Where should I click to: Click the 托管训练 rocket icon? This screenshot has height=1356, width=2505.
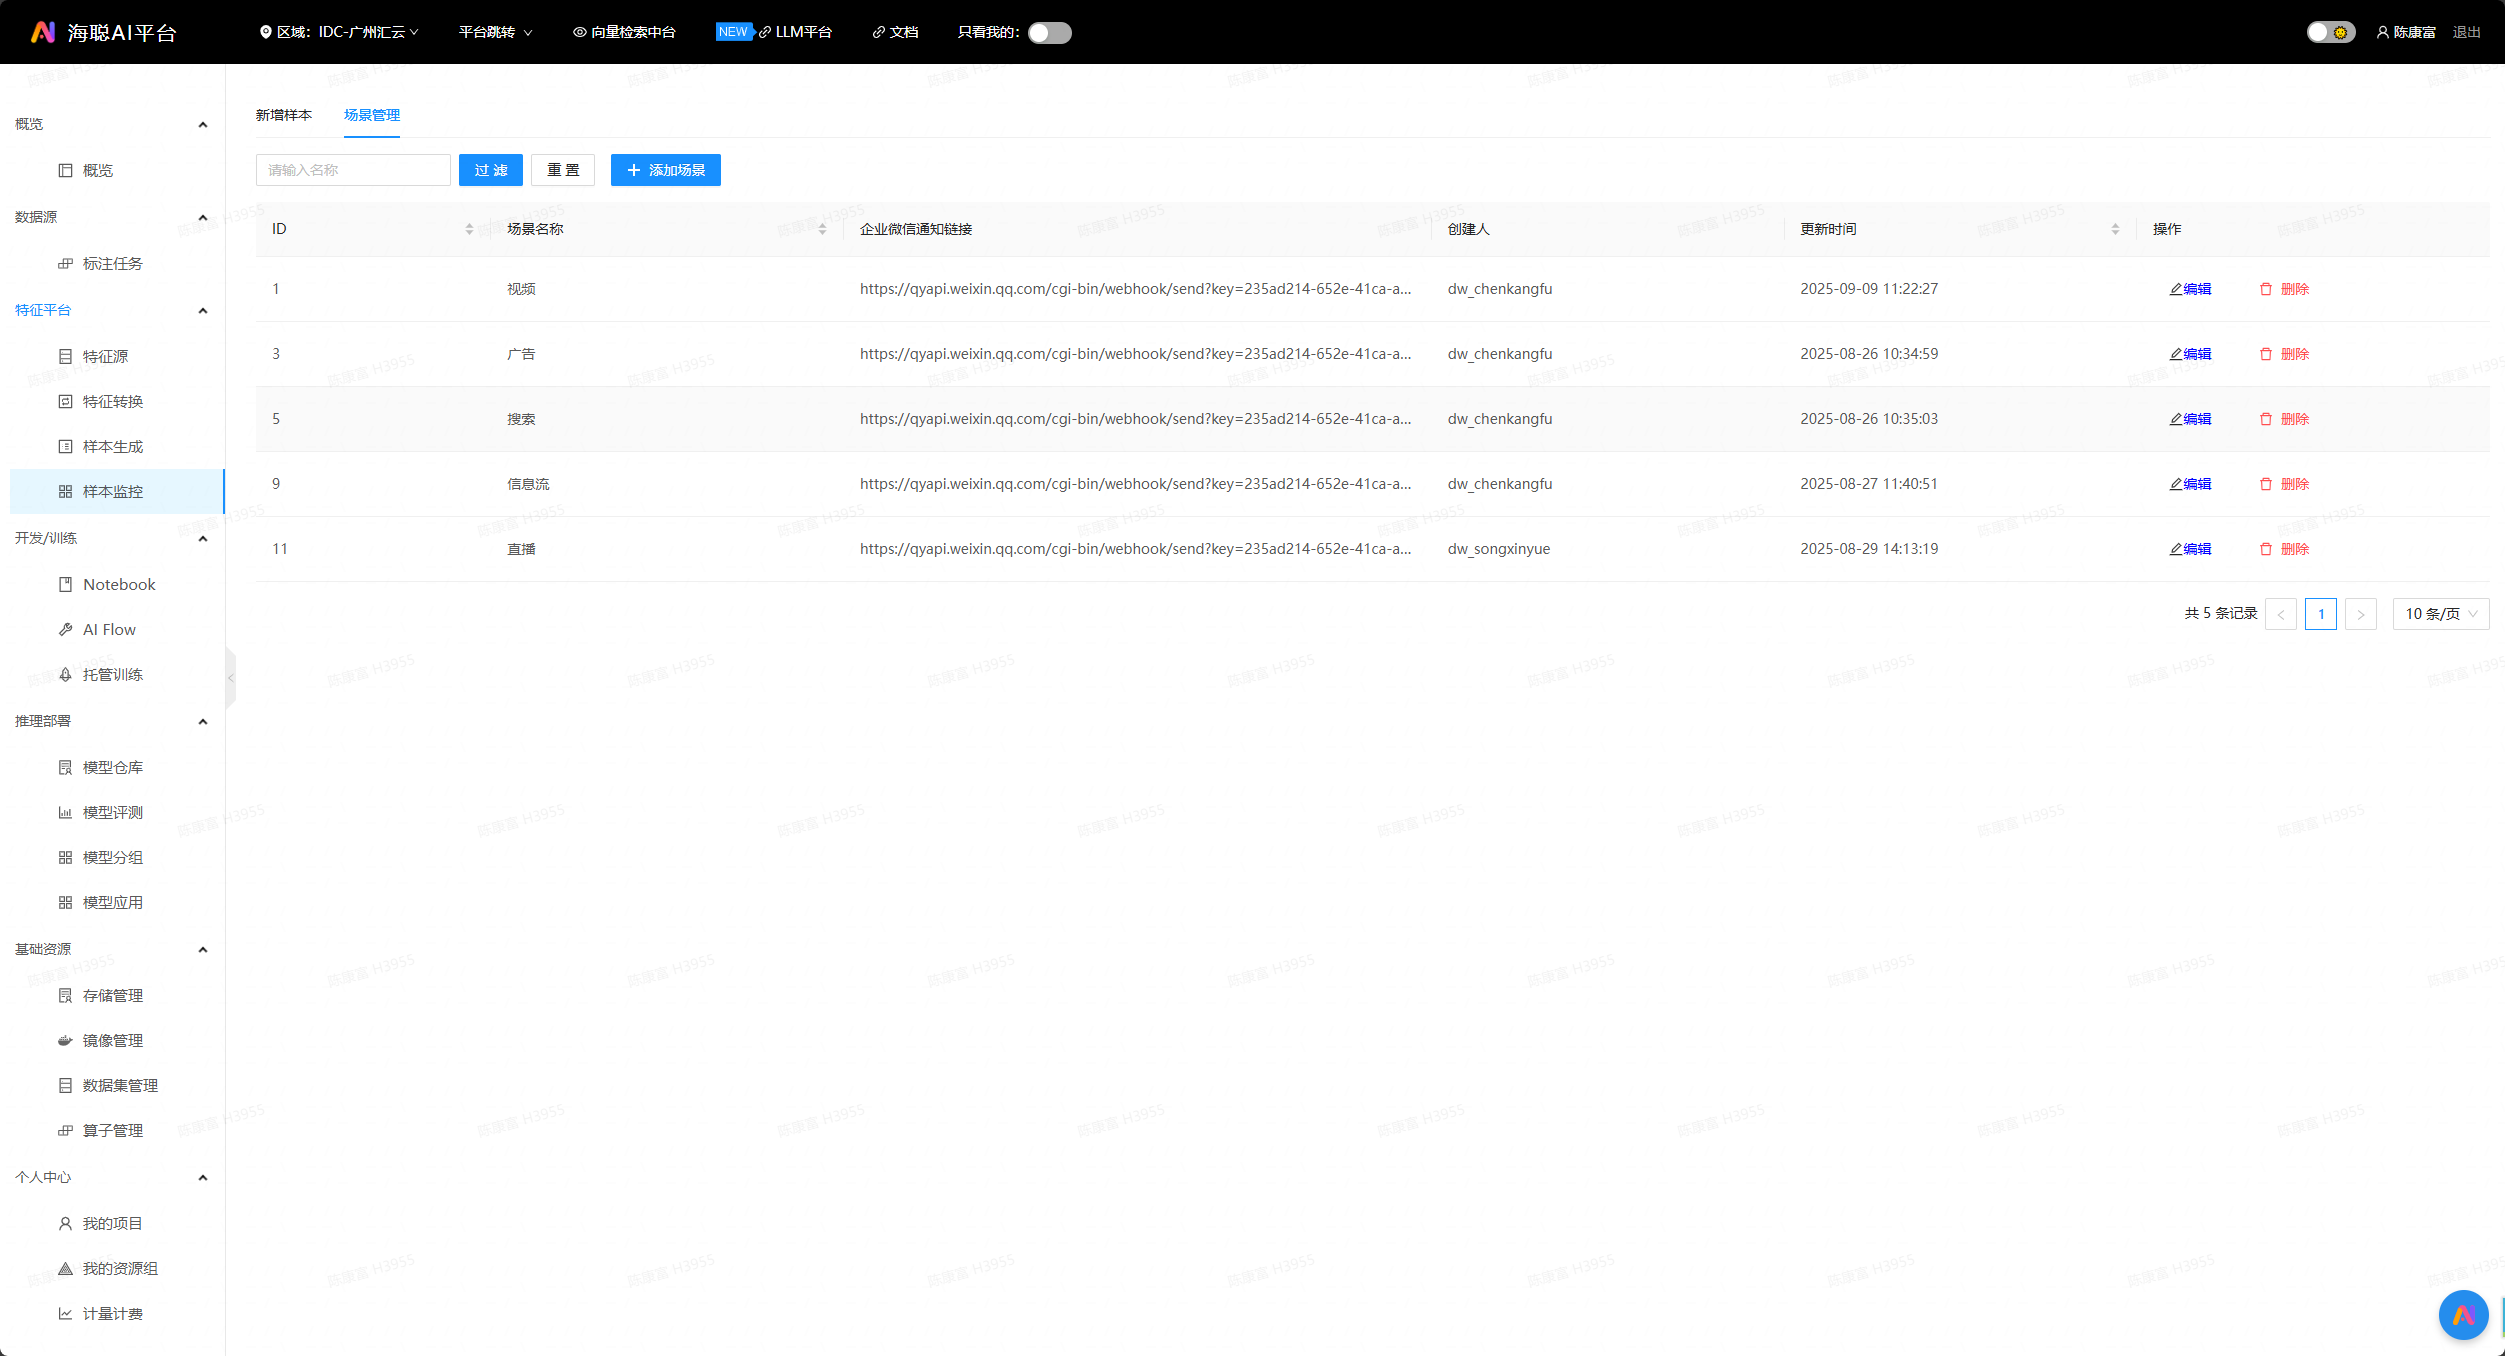(65, 674)
